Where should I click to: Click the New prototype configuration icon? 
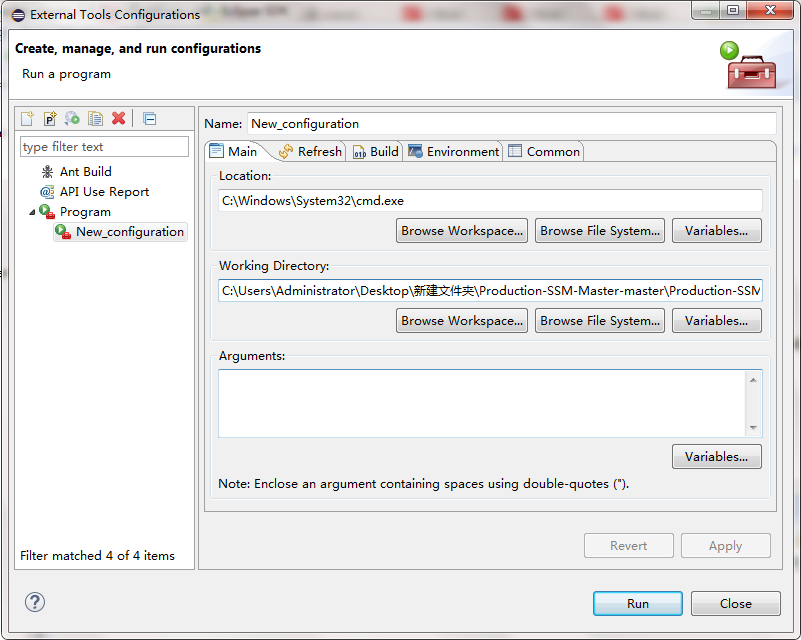[50, 118]
